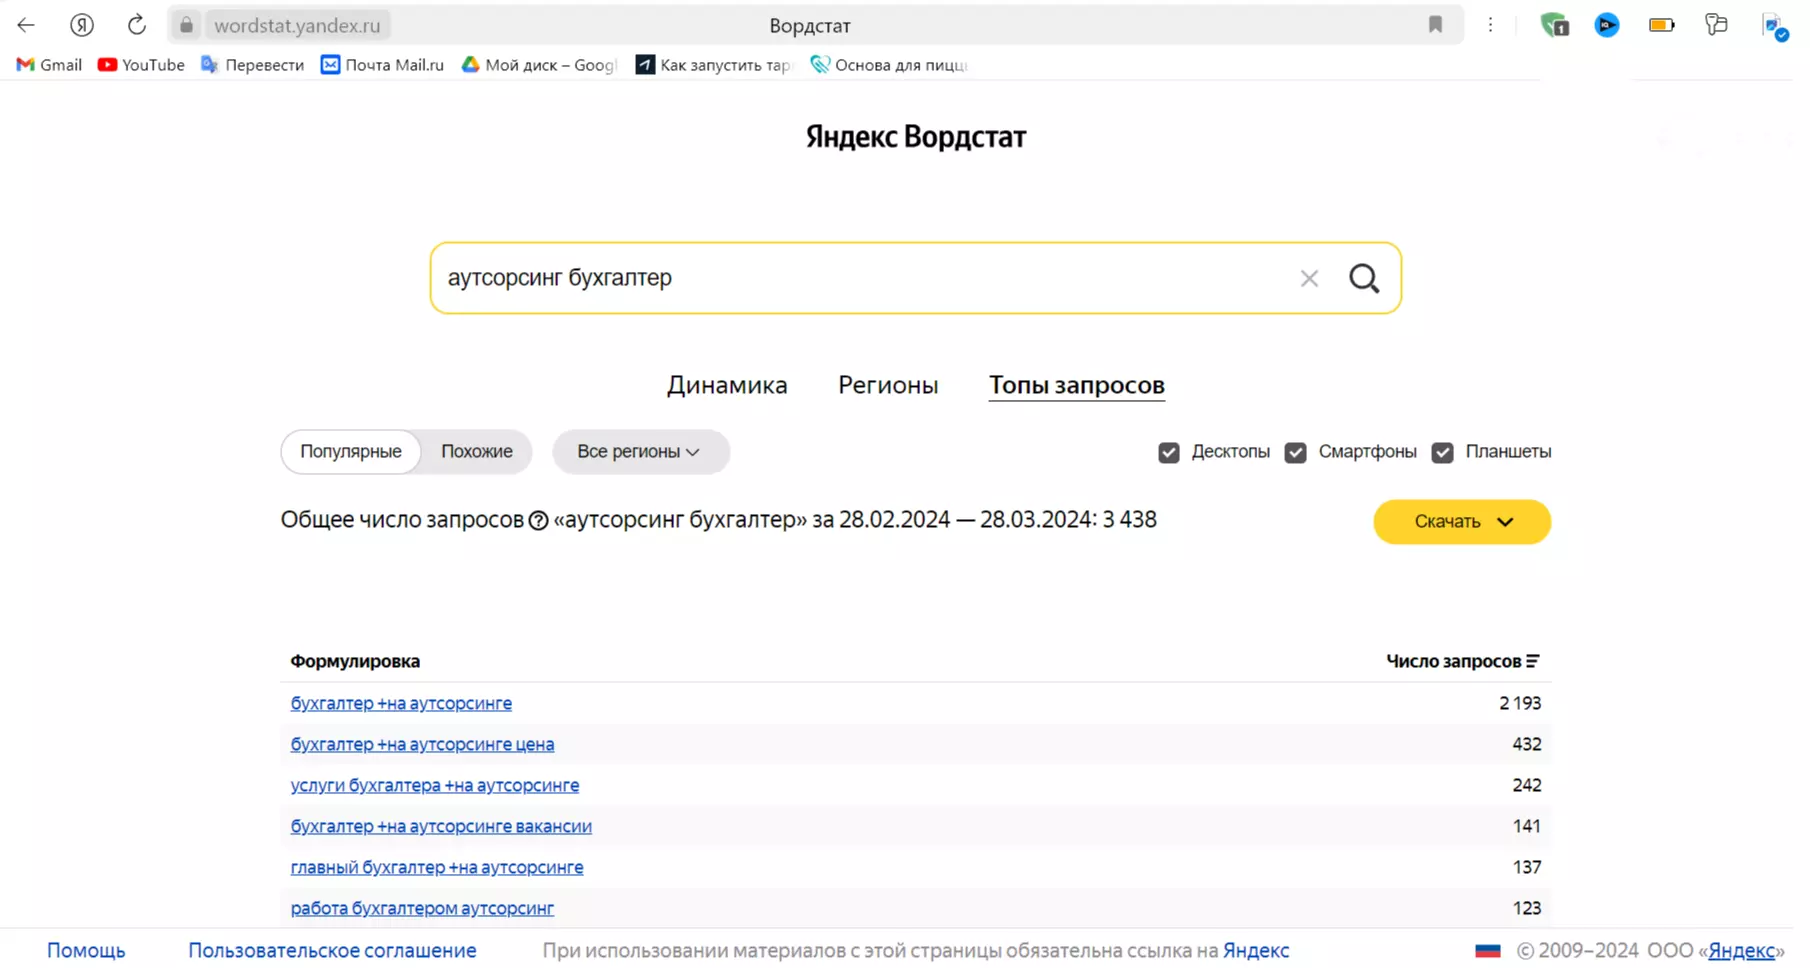
Task: Open the Yandex home button icon
Action: click(82, 25)
